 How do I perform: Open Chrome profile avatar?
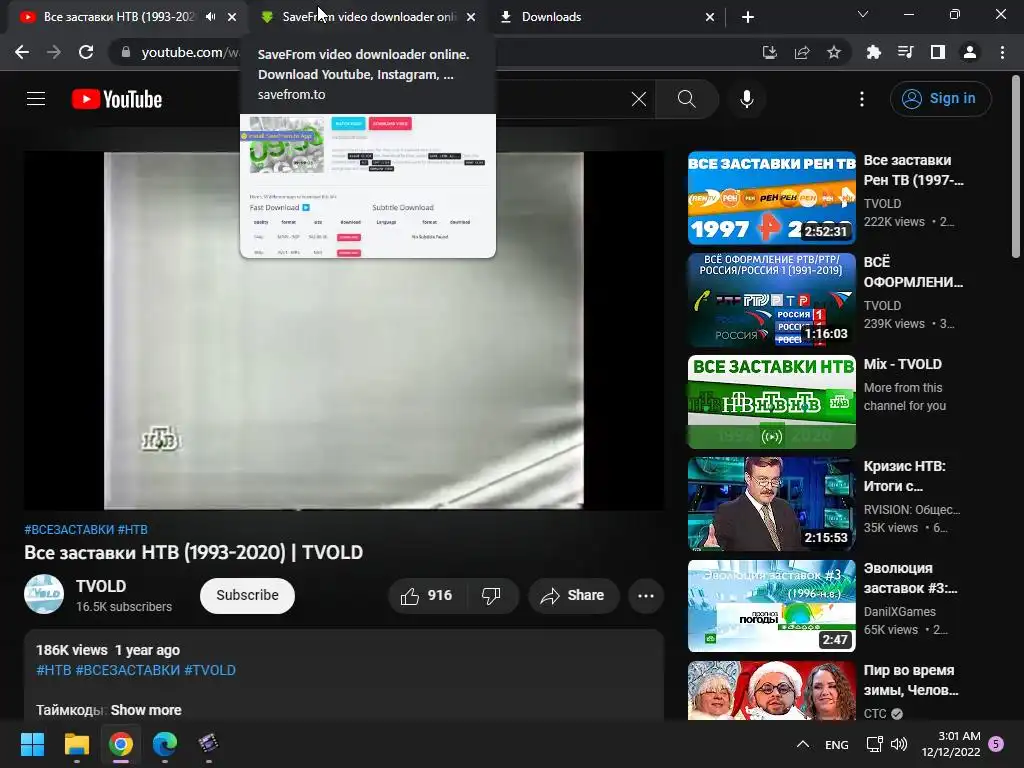coord(970,52)
